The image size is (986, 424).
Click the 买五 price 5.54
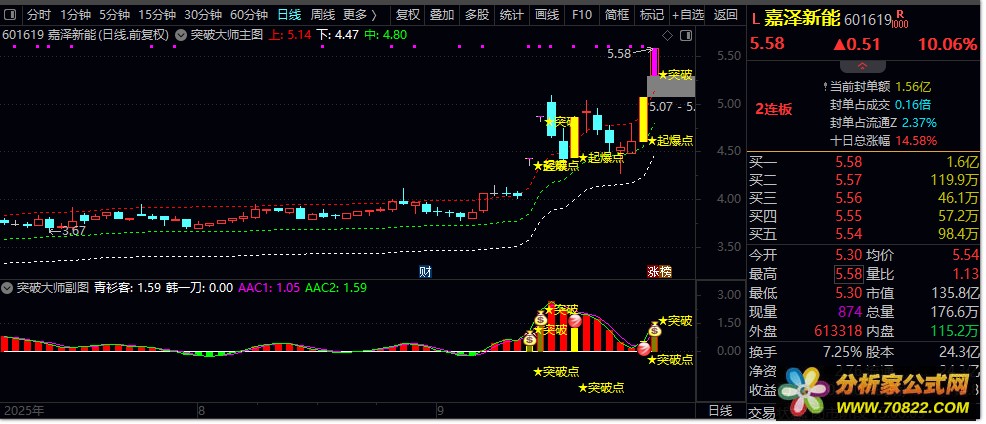coord(848,235)
